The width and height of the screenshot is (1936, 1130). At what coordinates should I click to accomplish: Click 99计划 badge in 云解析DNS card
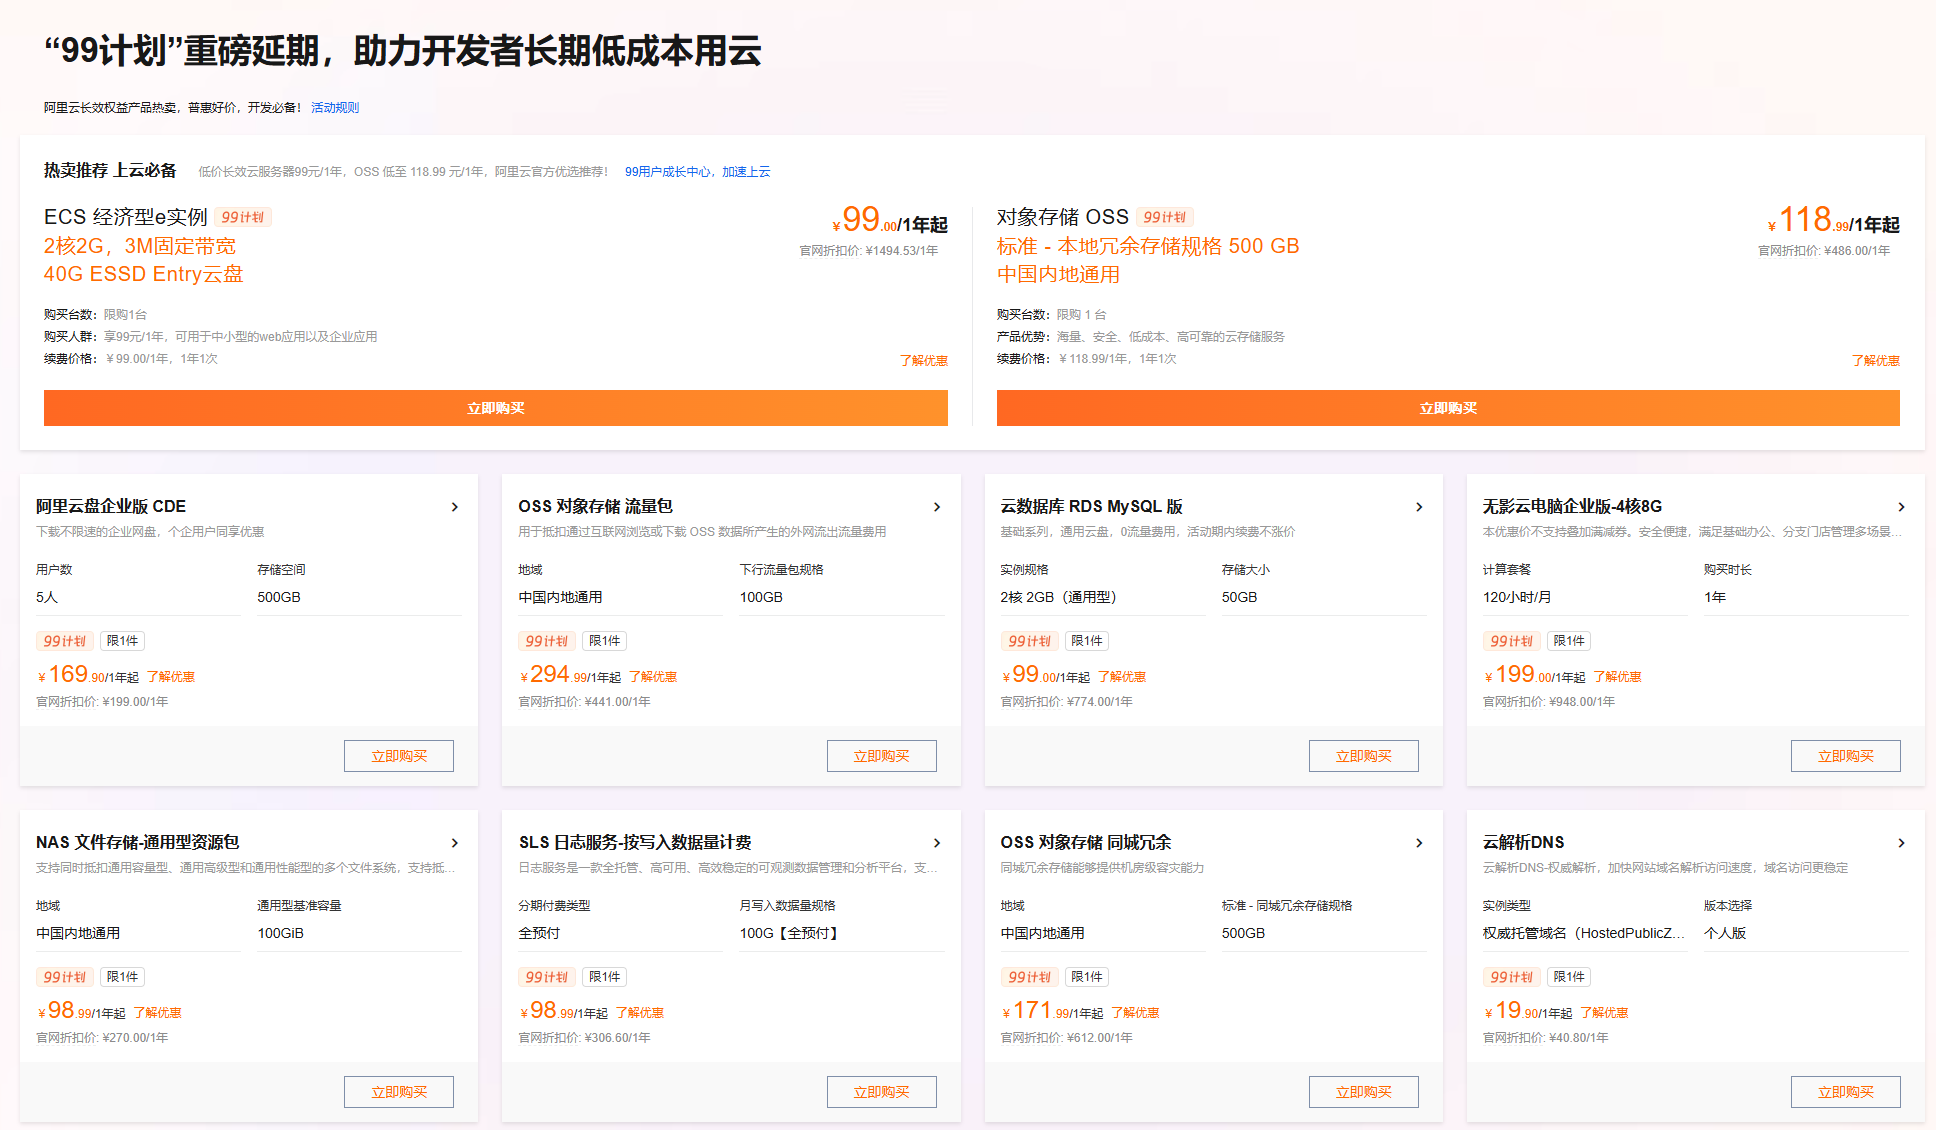[x=1511, y=977]
